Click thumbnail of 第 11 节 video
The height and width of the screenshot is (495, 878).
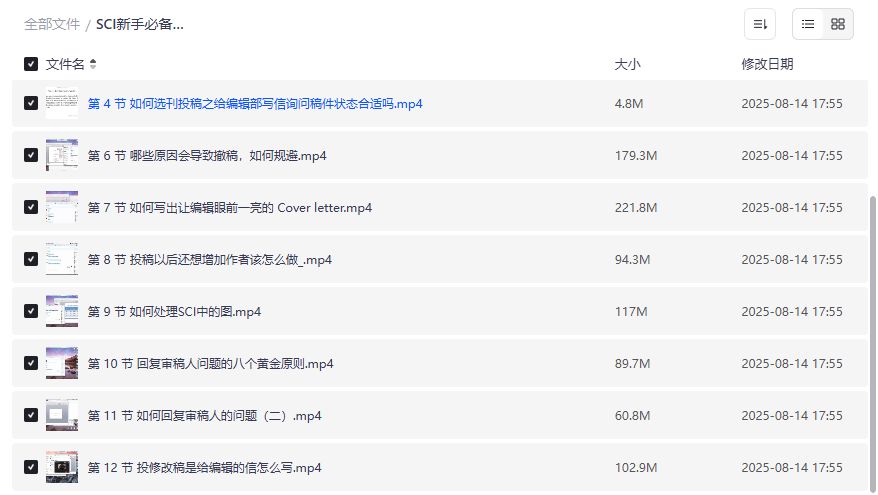coord(62,415)
